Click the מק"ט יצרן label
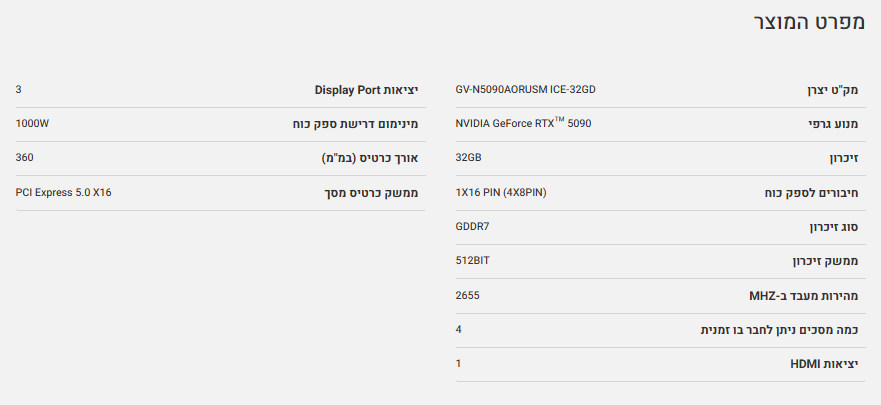Image resolution: width=881 pixels, height=405 pixels. pyautogui.click(x=832, y=90)
